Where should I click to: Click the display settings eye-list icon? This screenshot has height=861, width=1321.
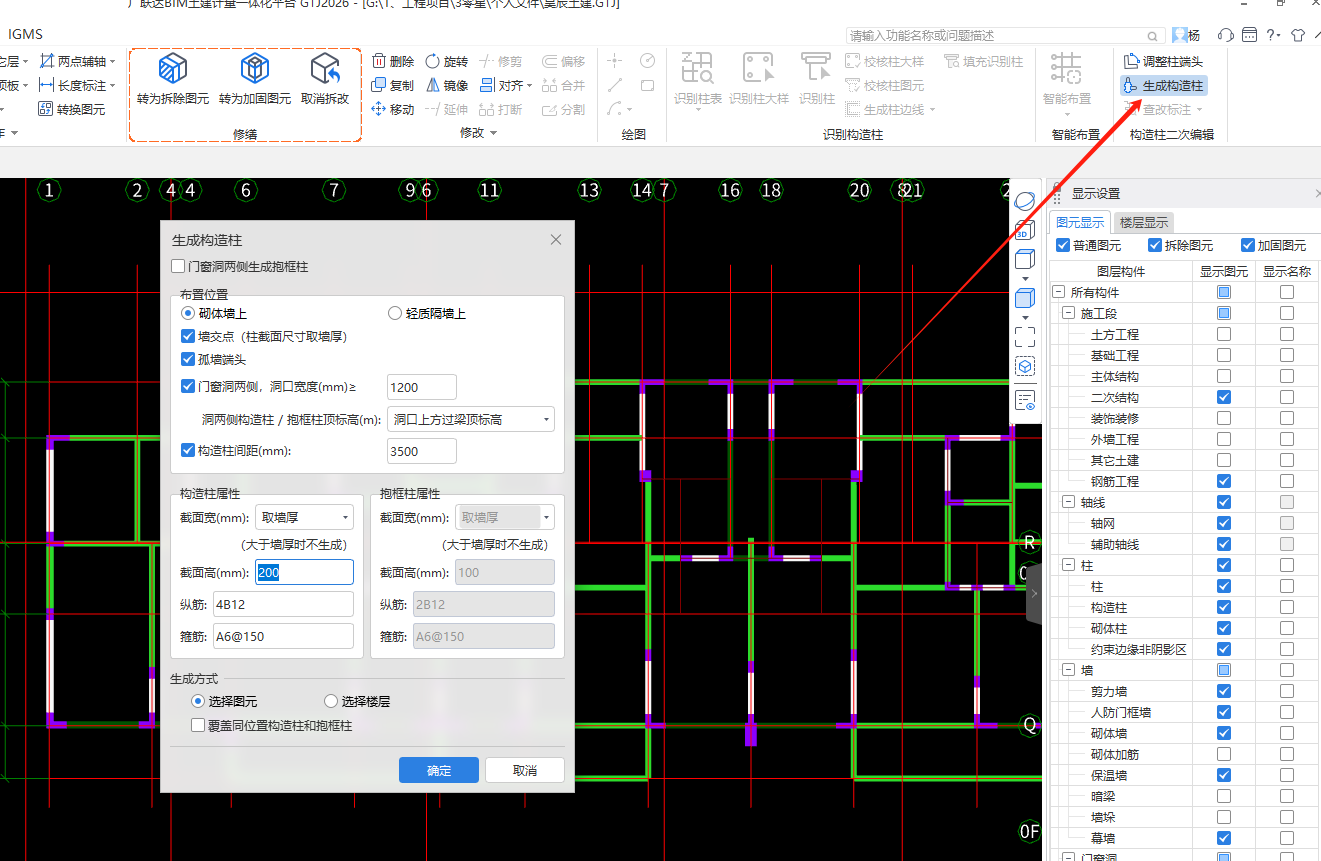(1025, 401)
